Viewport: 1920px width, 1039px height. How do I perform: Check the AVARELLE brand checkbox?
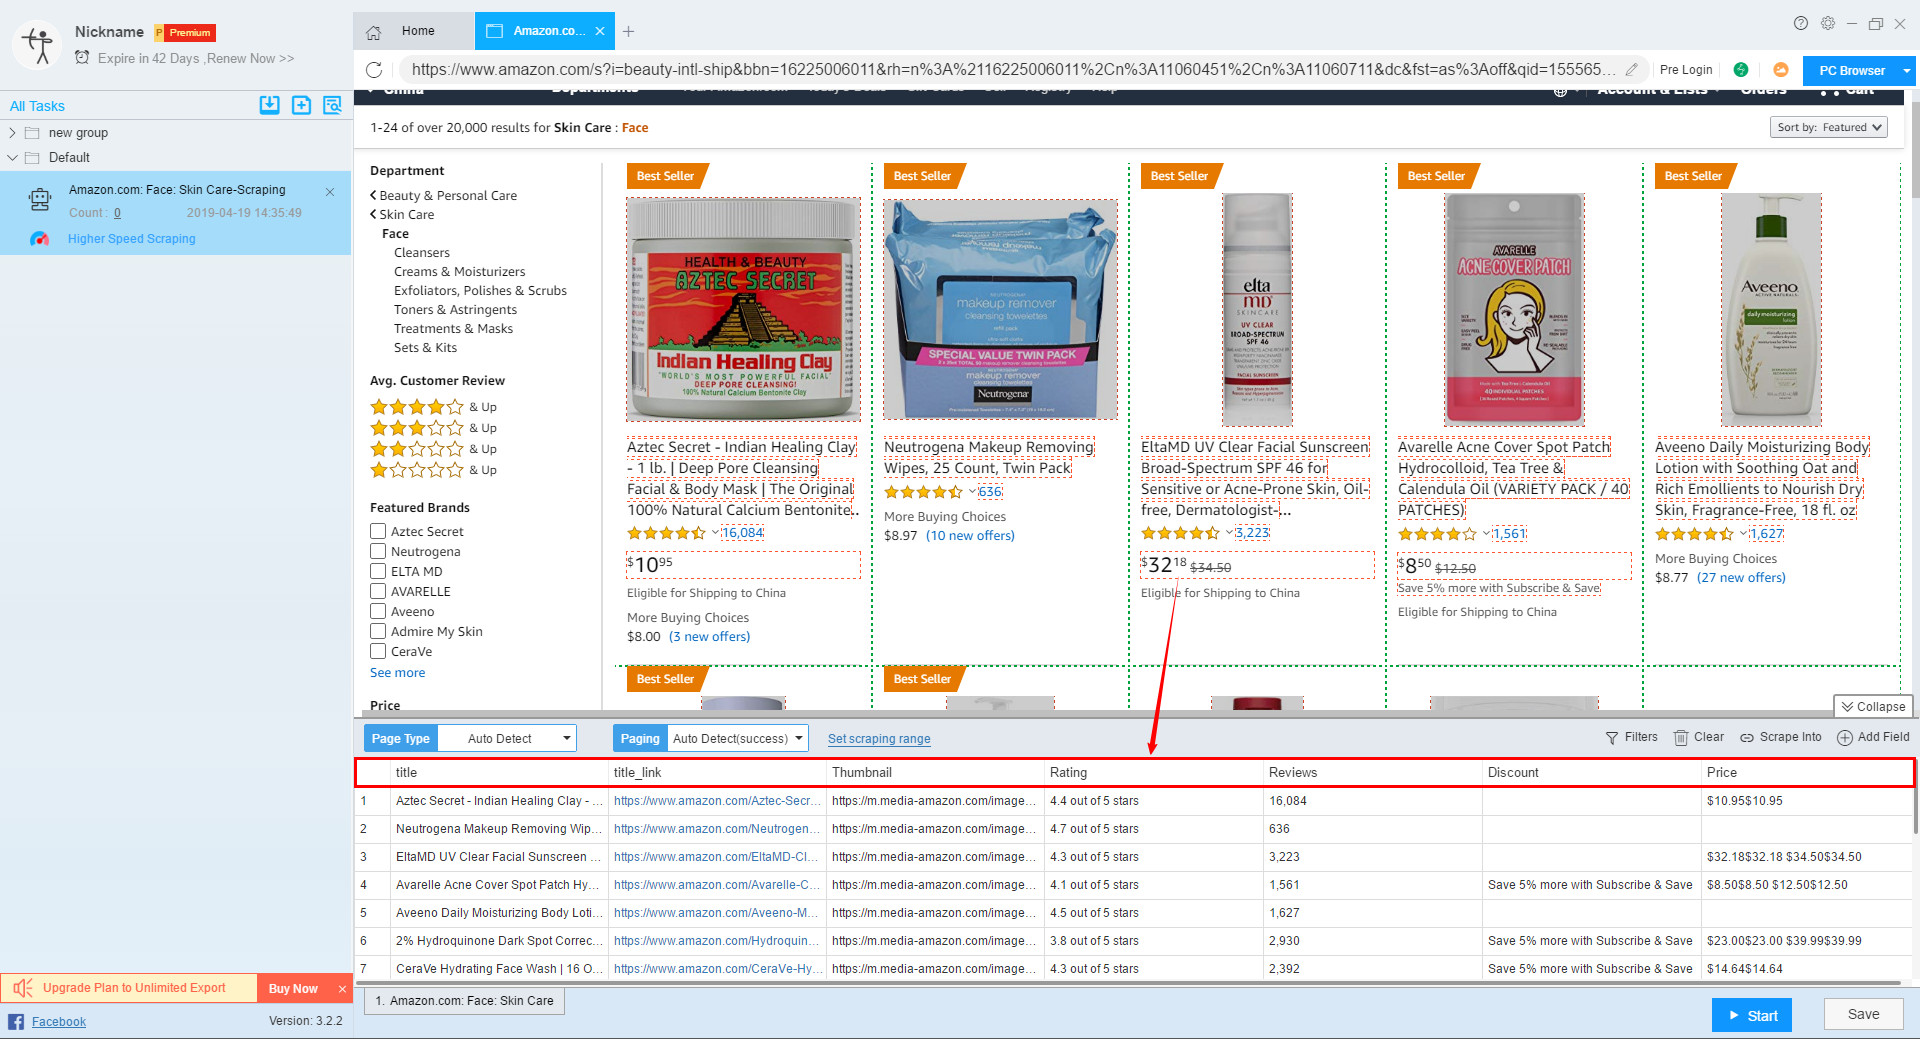point(378,591)
